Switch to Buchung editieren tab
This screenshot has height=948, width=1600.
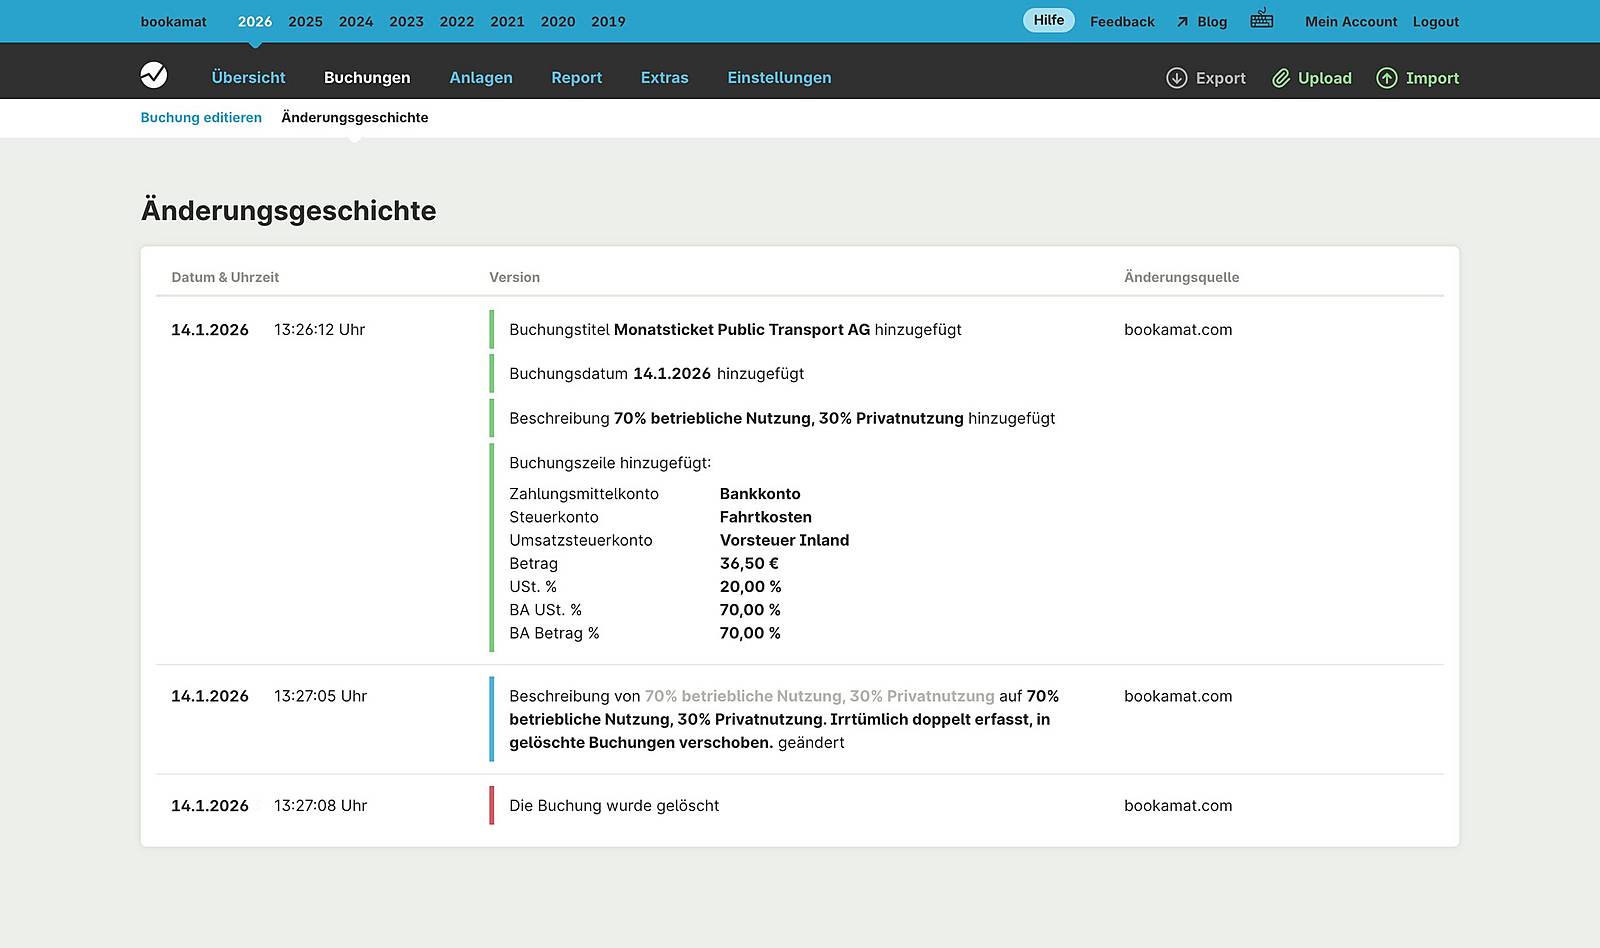click(201, 118)
